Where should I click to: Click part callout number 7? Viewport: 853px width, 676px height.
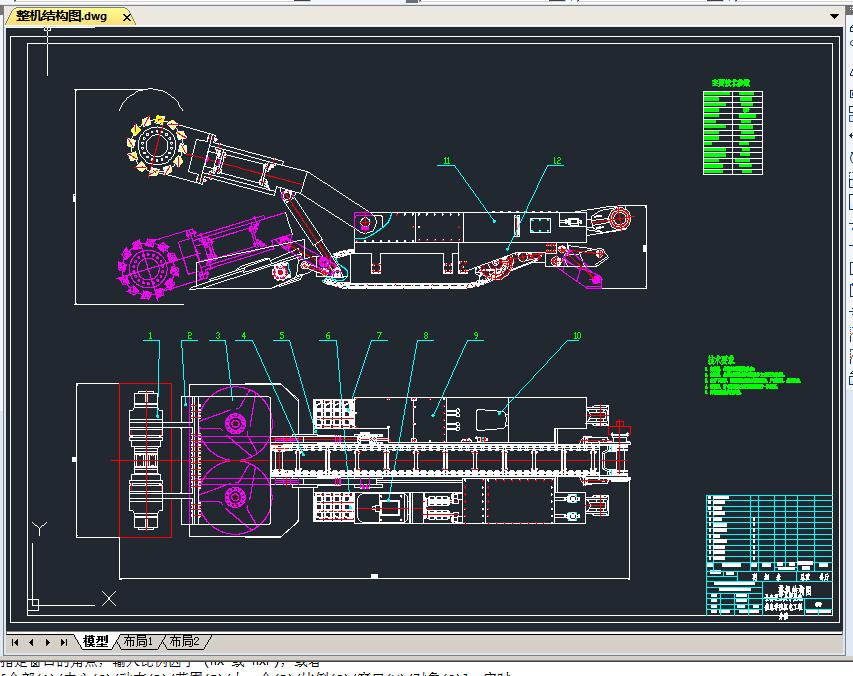point(379,336)
